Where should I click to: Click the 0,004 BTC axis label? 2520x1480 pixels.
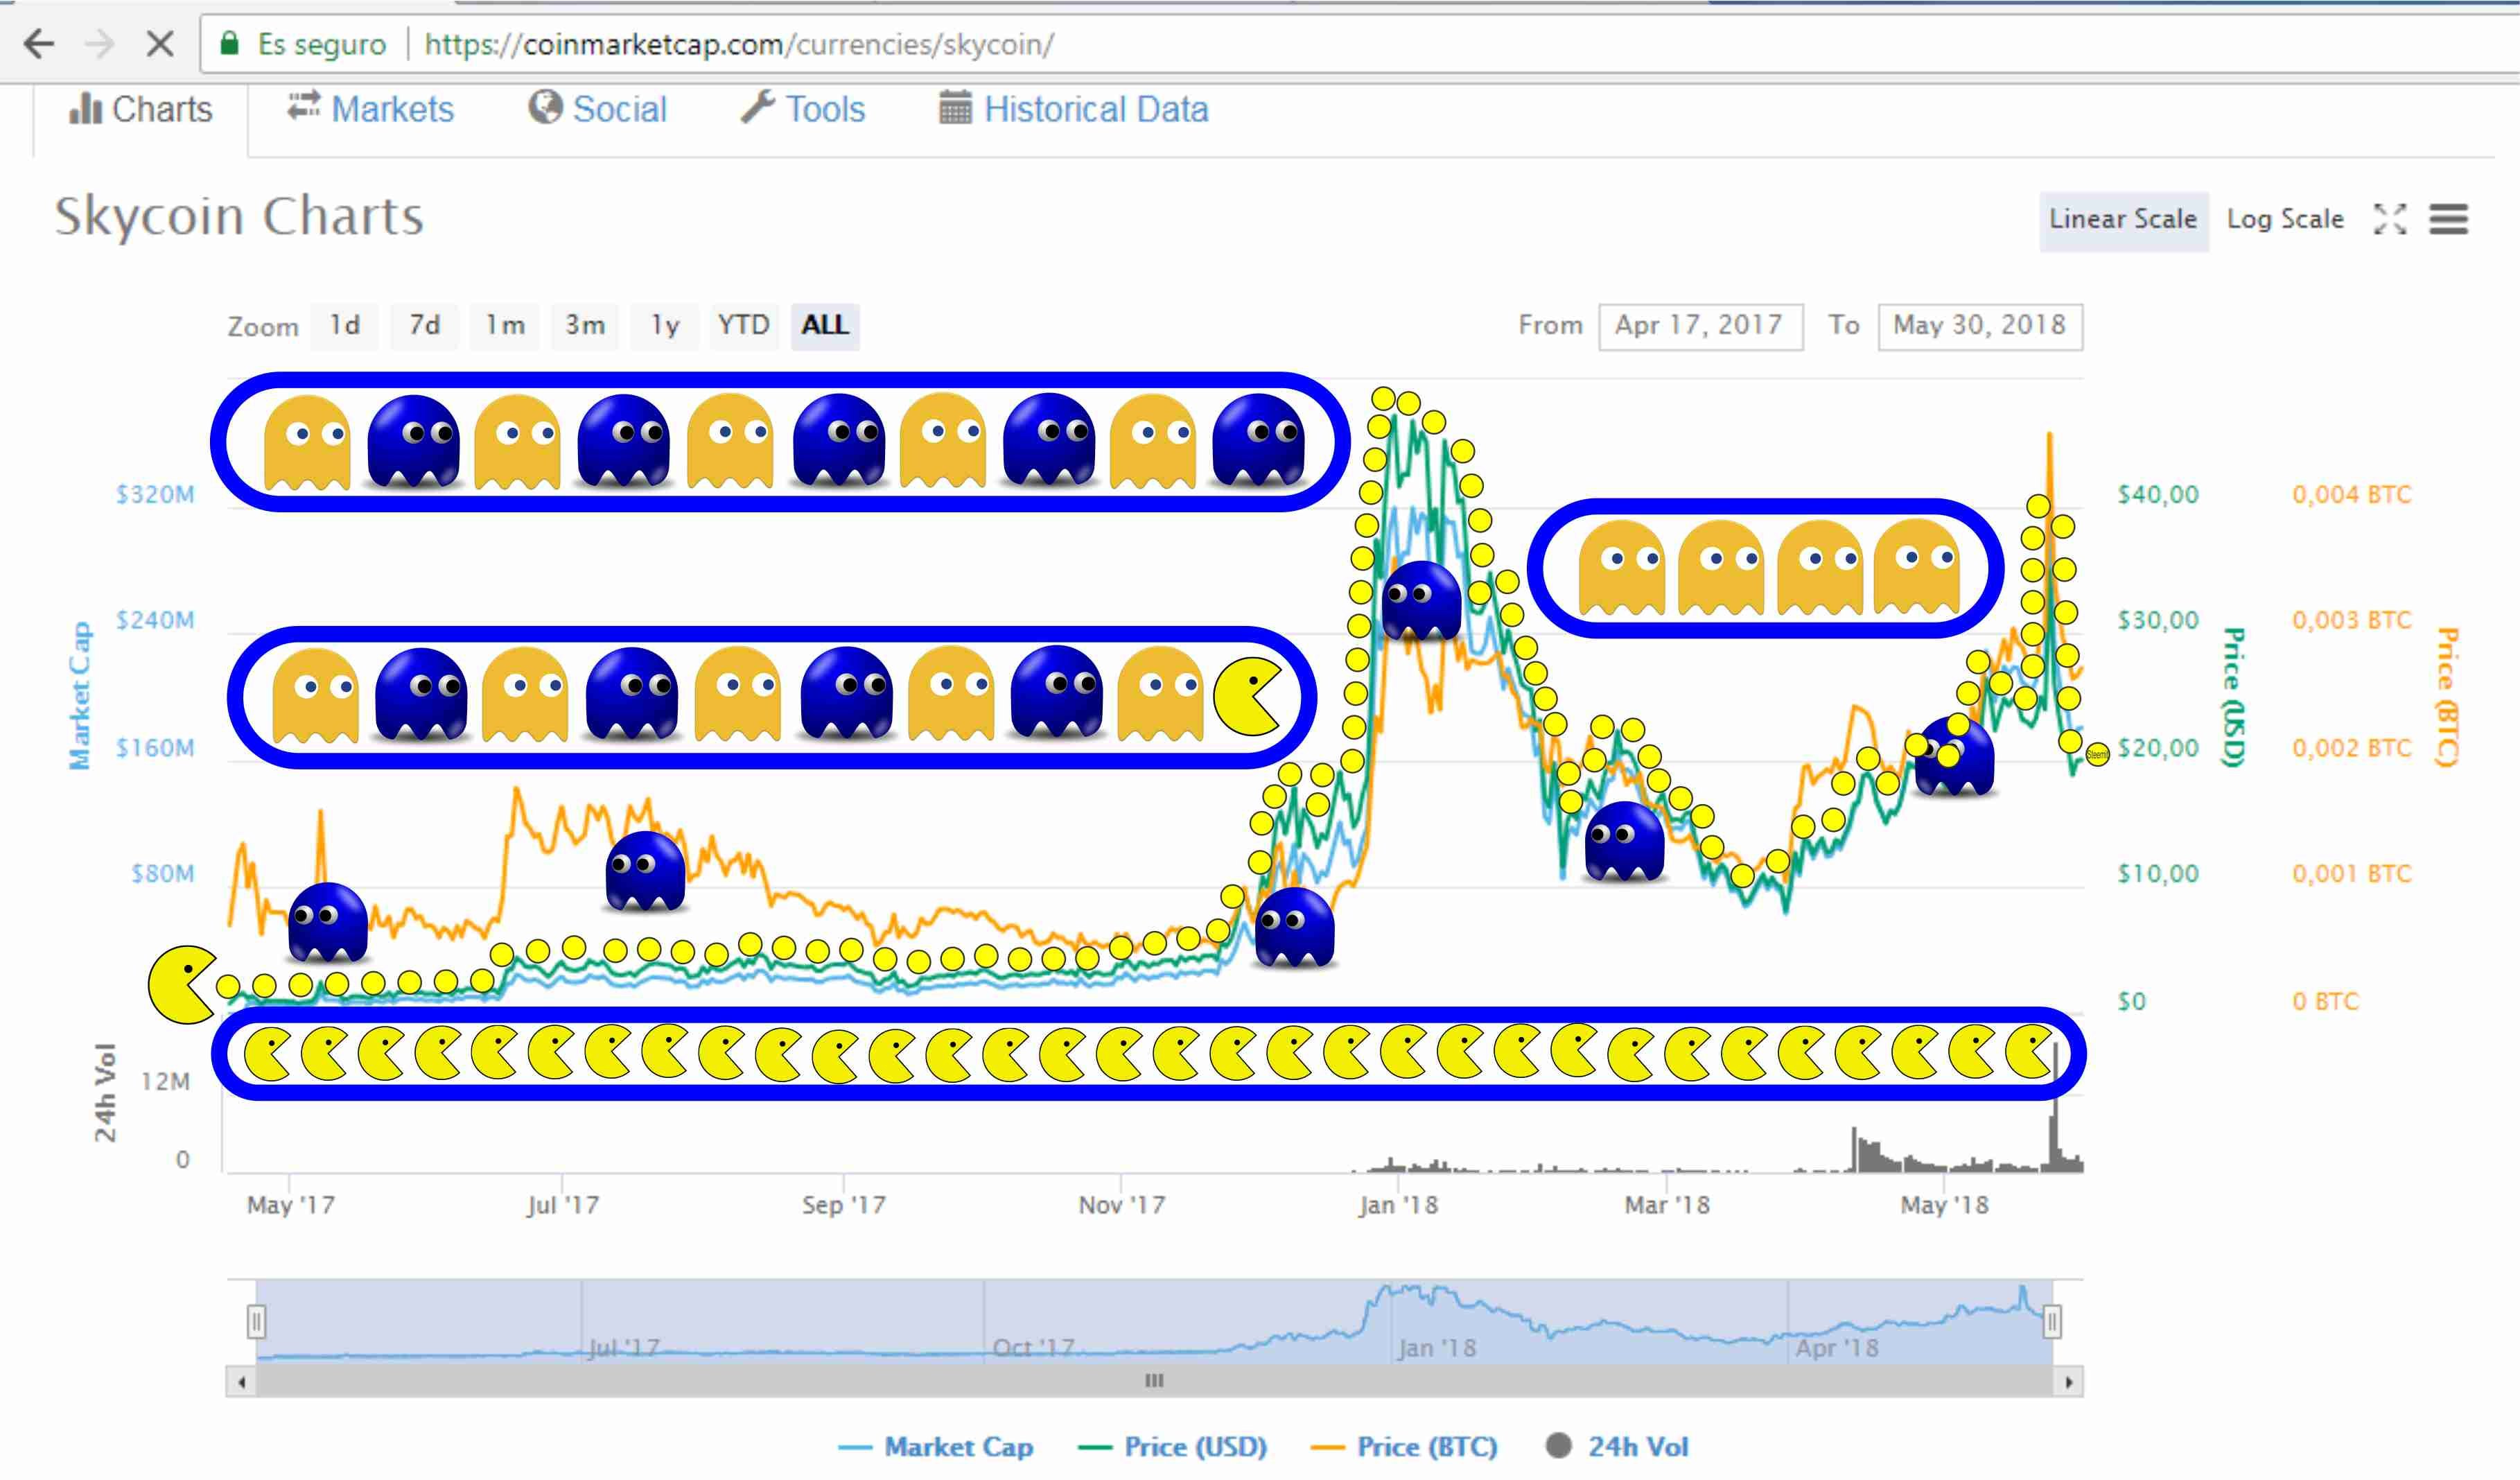(x=2352, y=495)
